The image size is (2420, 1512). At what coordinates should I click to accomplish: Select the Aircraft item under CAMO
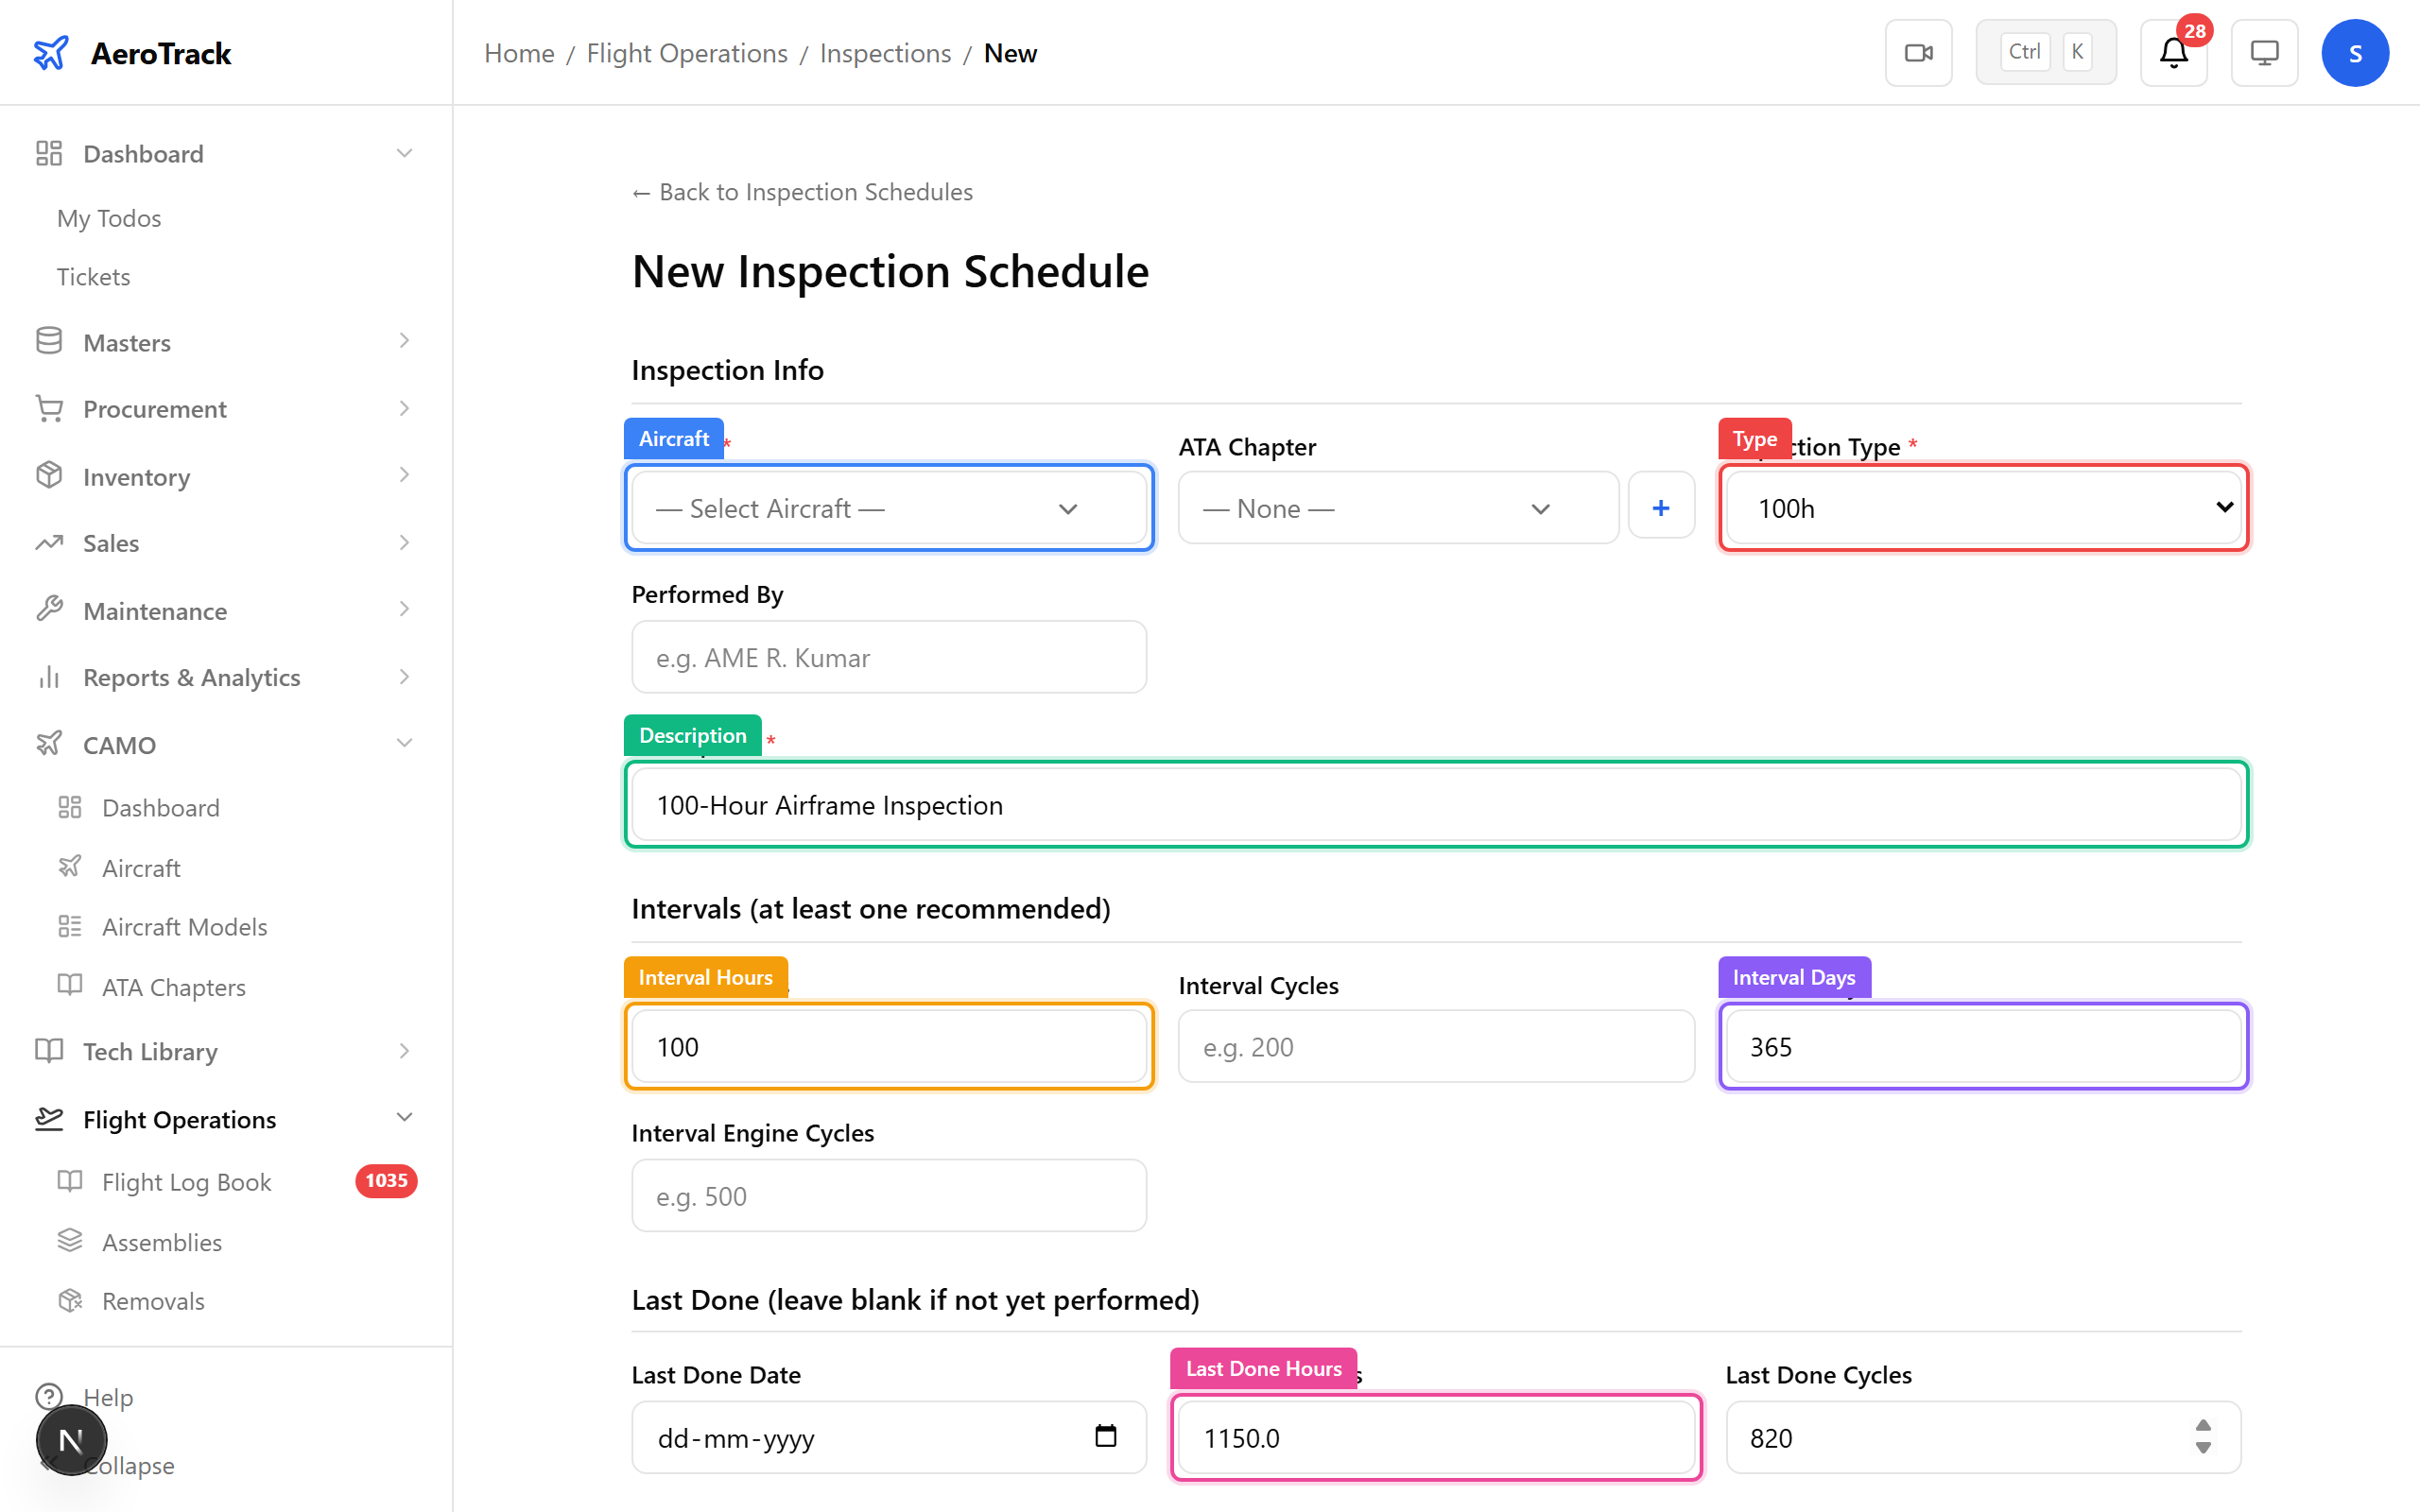pos(140,867)
